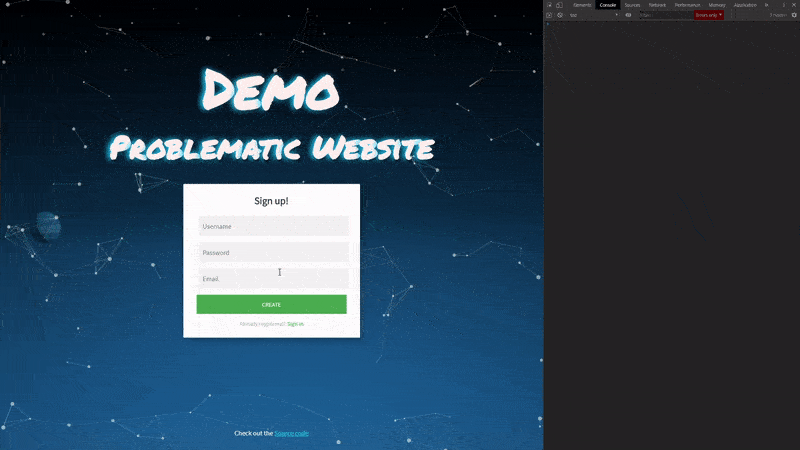Screen dimensions: 800x450
Task: Open the Memory tab
Action: (717, 5)
